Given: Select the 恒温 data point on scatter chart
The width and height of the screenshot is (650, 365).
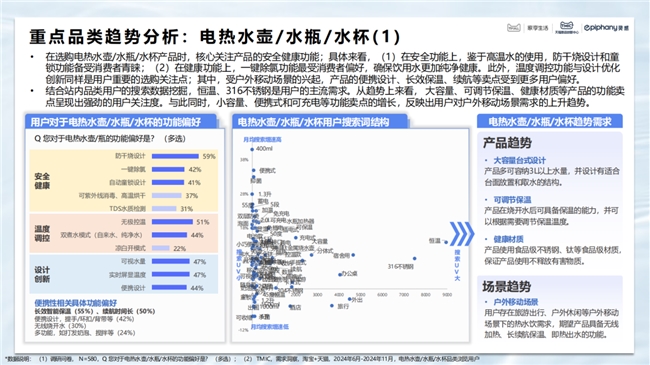Looking at the screenshot, I should point(446,242).
